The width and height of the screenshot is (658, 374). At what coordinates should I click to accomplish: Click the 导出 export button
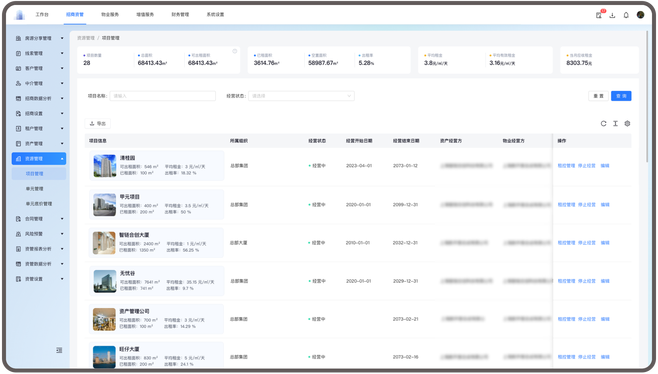click(x=98, y=124)
